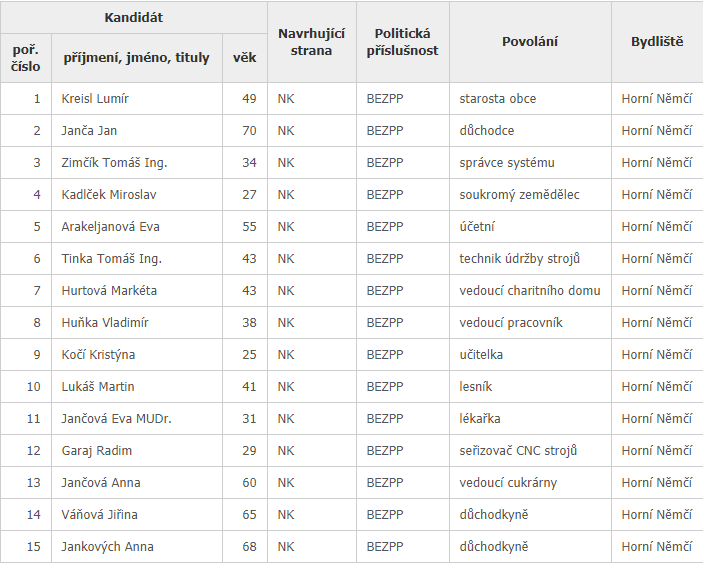Select candidate name Kreisl Lumír
The image size is (703, 564).
[95, 99]
